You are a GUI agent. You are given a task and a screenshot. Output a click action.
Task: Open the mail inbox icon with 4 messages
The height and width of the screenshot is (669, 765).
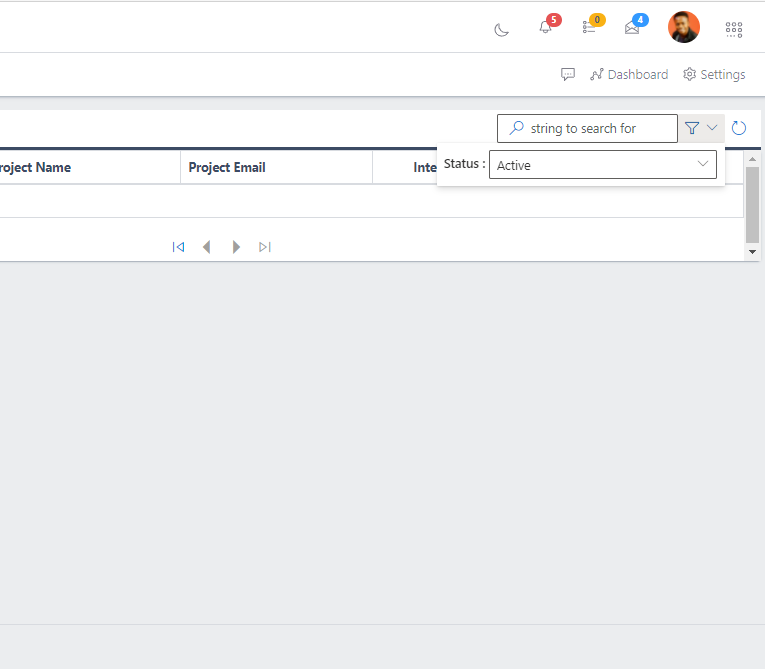click(632, 28)
